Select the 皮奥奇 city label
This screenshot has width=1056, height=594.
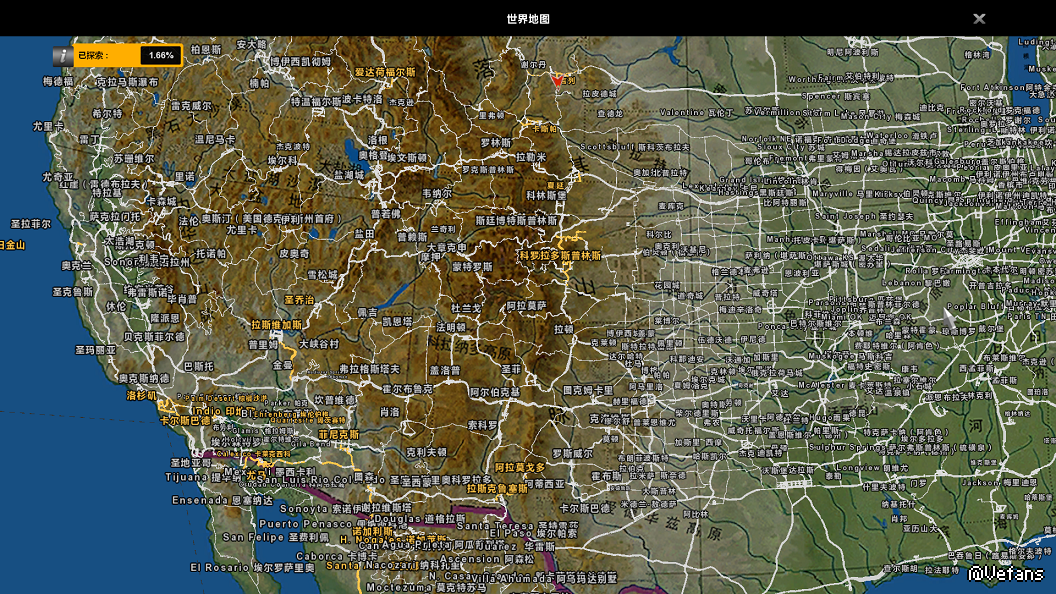(294, 254)
